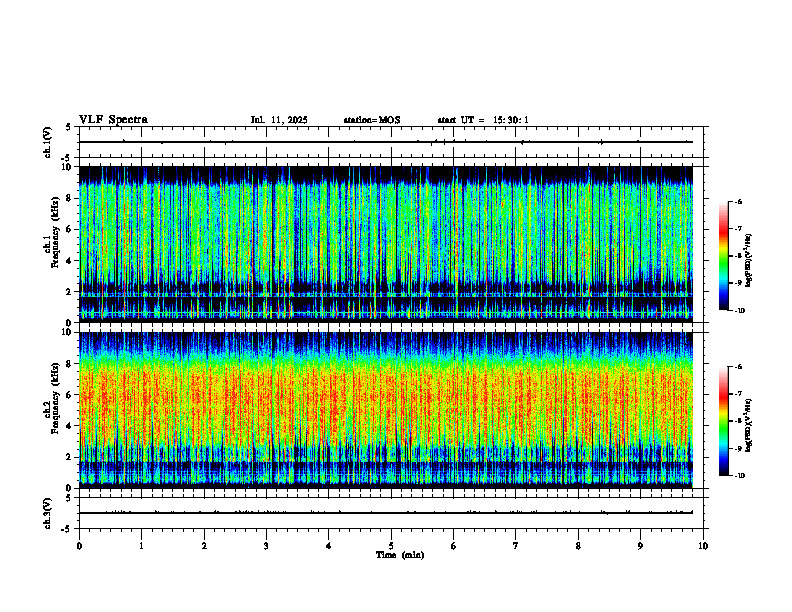Click the "-8" label on ch.1 colorbar
Viewport: 792px width, 612px height.
(x=738, y=256)
